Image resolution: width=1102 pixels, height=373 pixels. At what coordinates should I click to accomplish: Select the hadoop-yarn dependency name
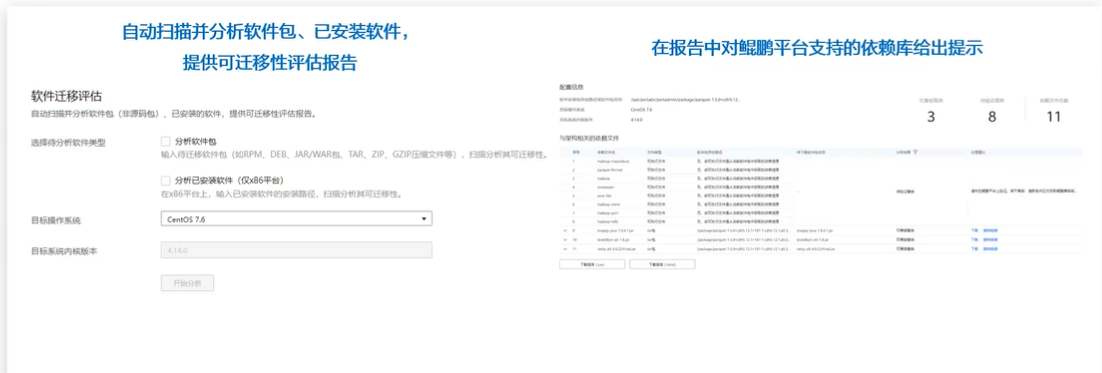click(x=608, y=213)
